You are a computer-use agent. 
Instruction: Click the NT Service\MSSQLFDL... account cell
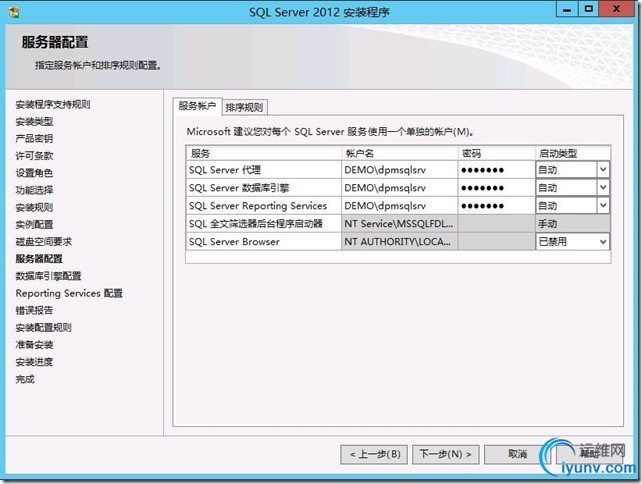tap(399, 224)
